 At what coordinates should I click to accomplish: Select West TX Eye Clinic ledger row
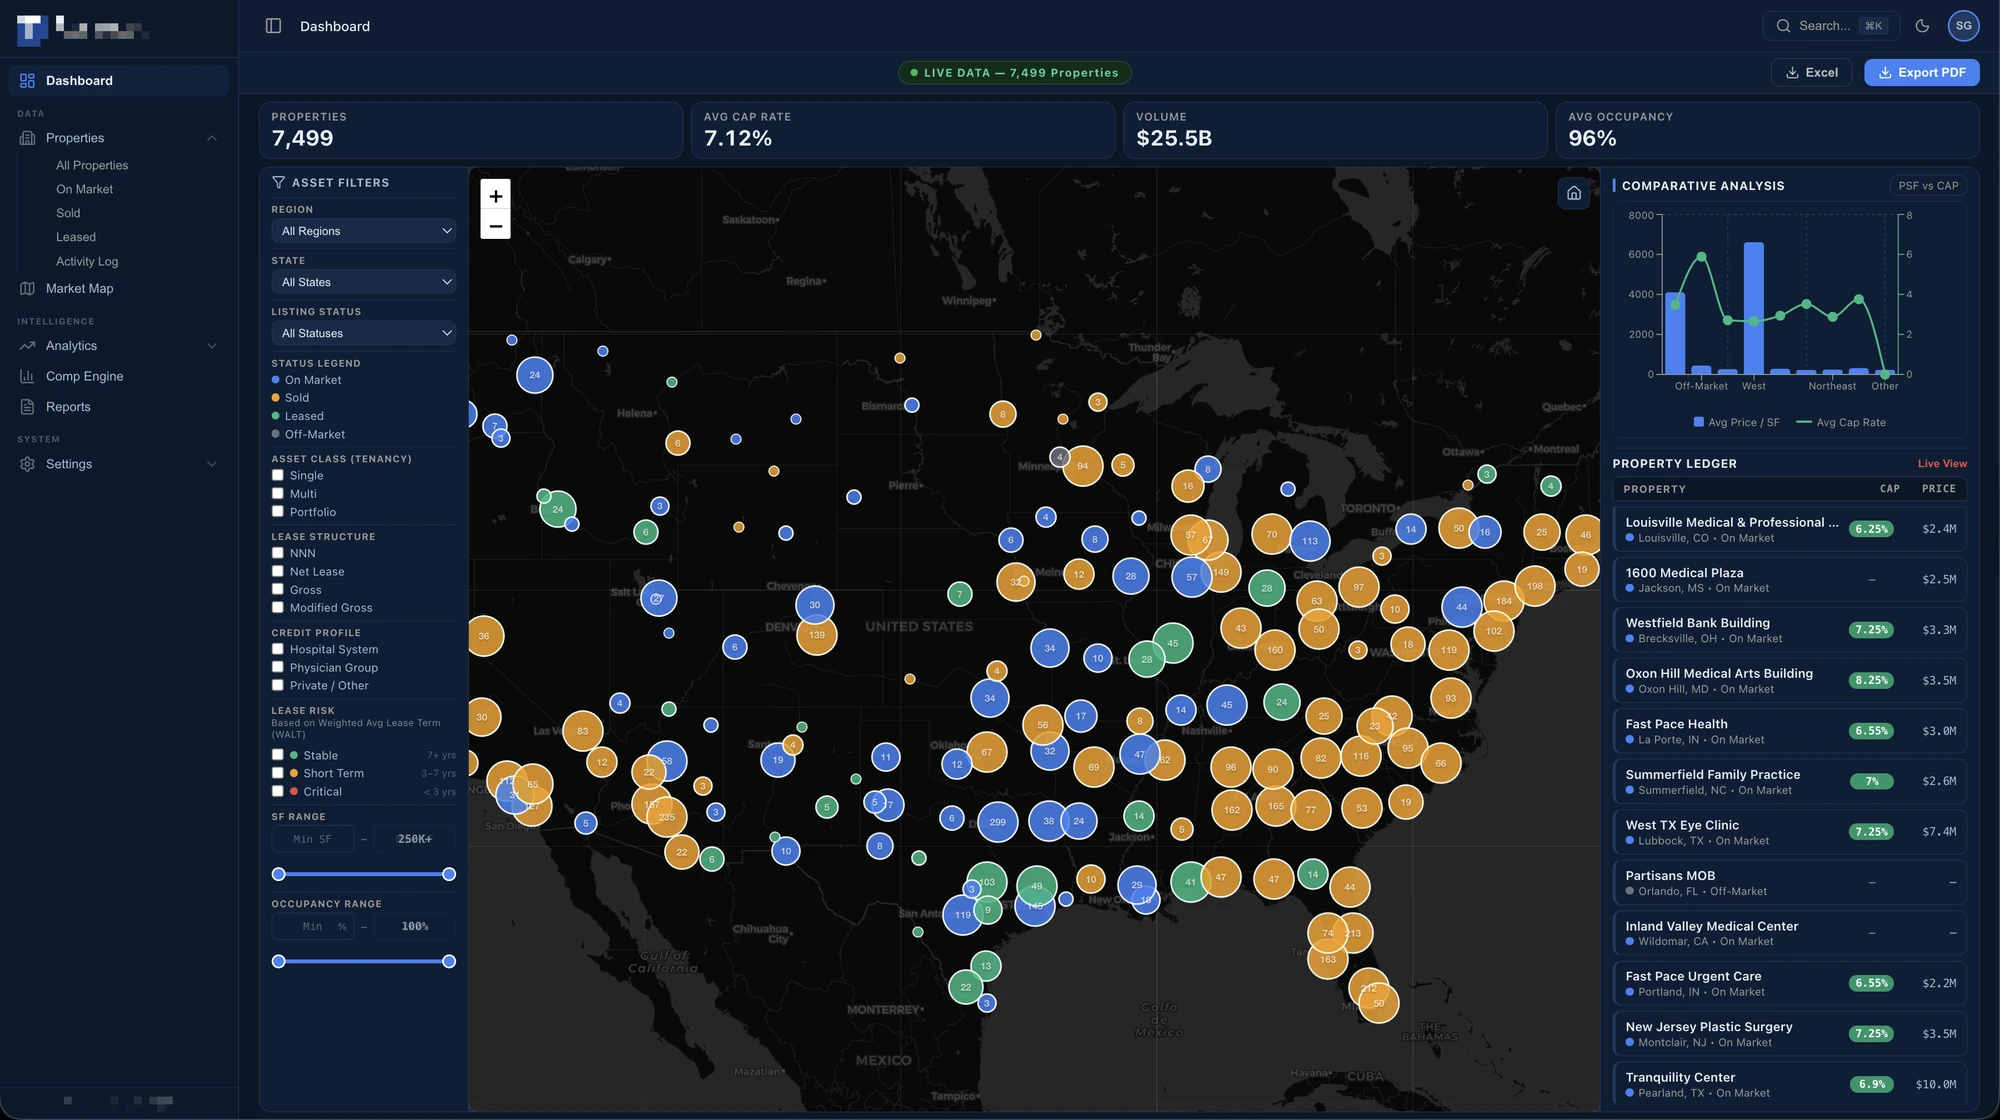click(1789, 832)
